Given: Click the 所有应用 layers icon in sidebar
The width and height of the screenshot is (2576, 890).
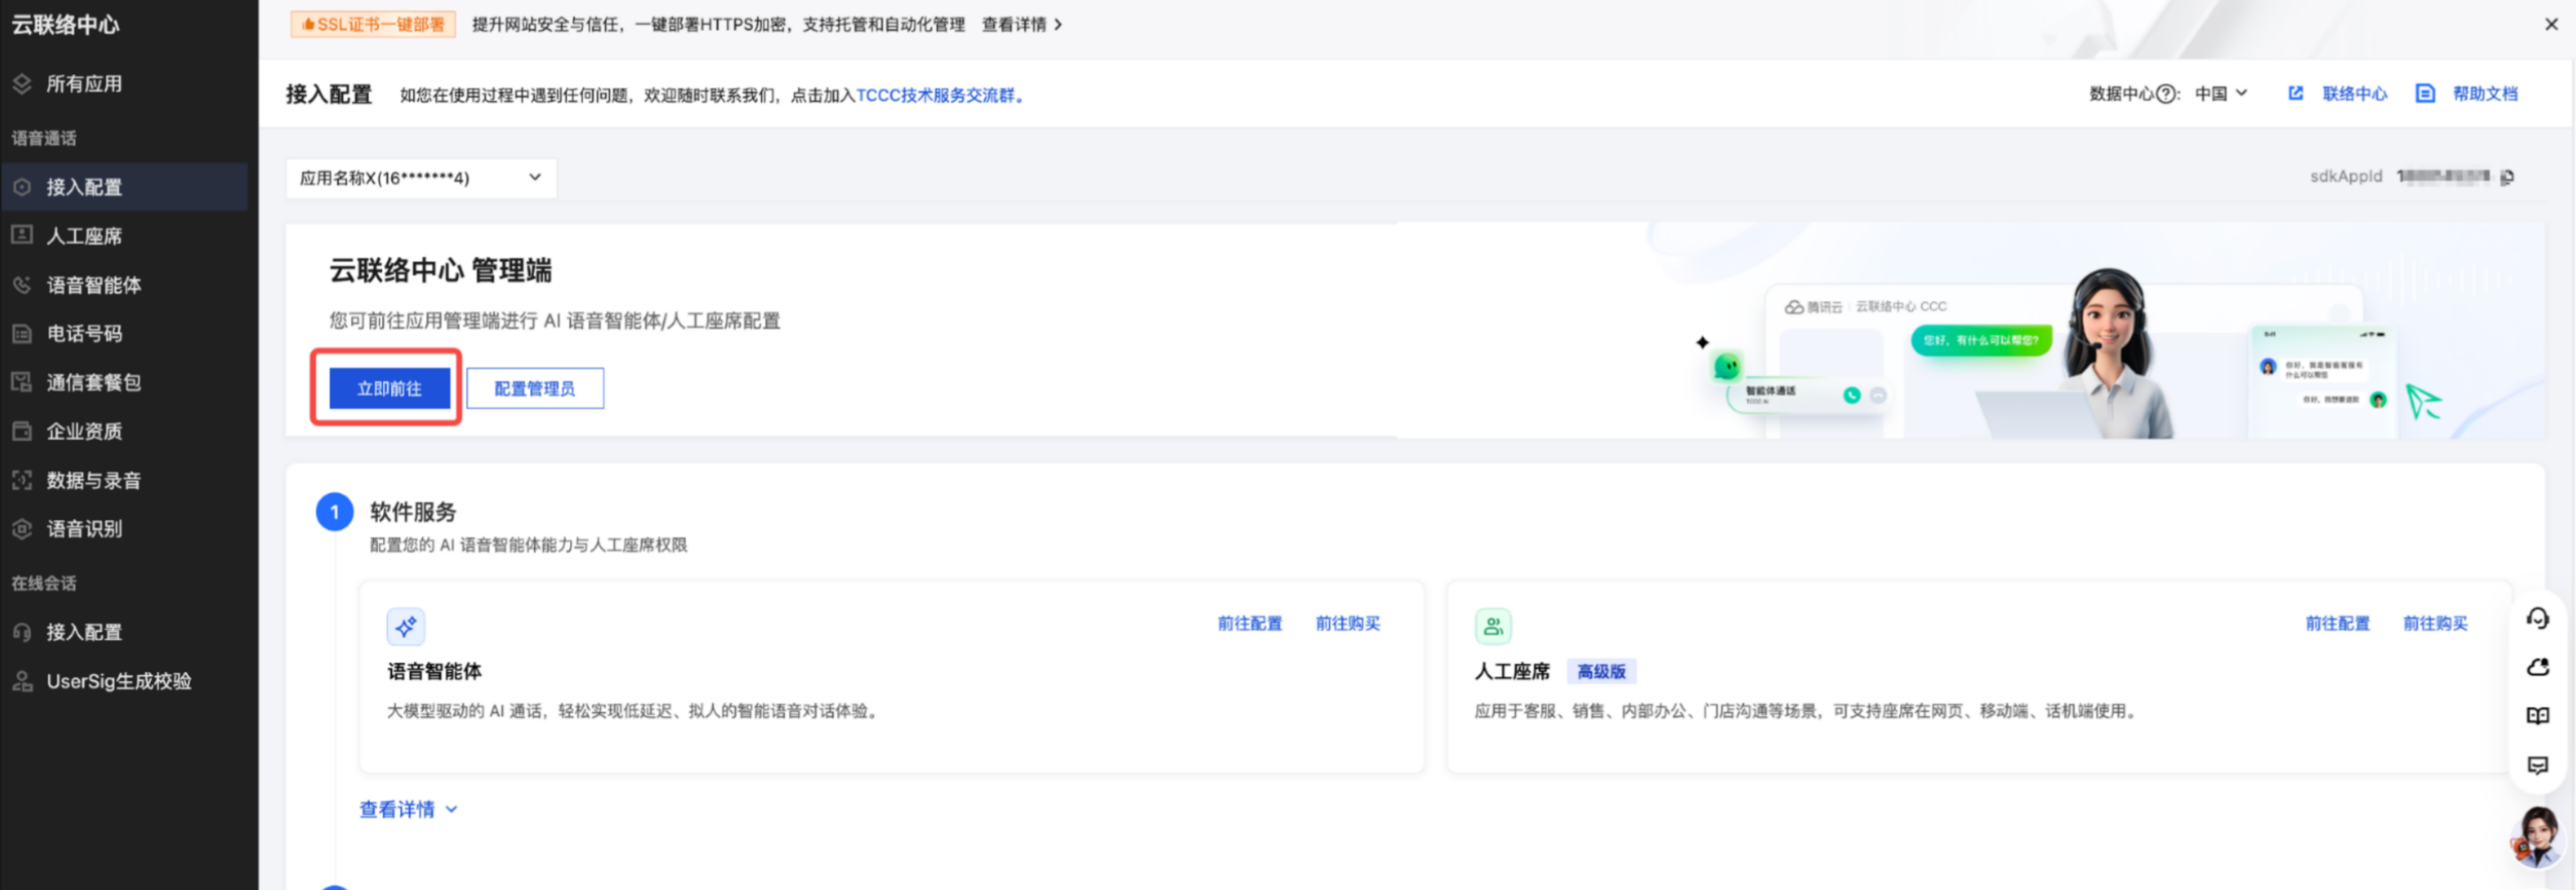Looking at the screenshot, I should [22, 84].
